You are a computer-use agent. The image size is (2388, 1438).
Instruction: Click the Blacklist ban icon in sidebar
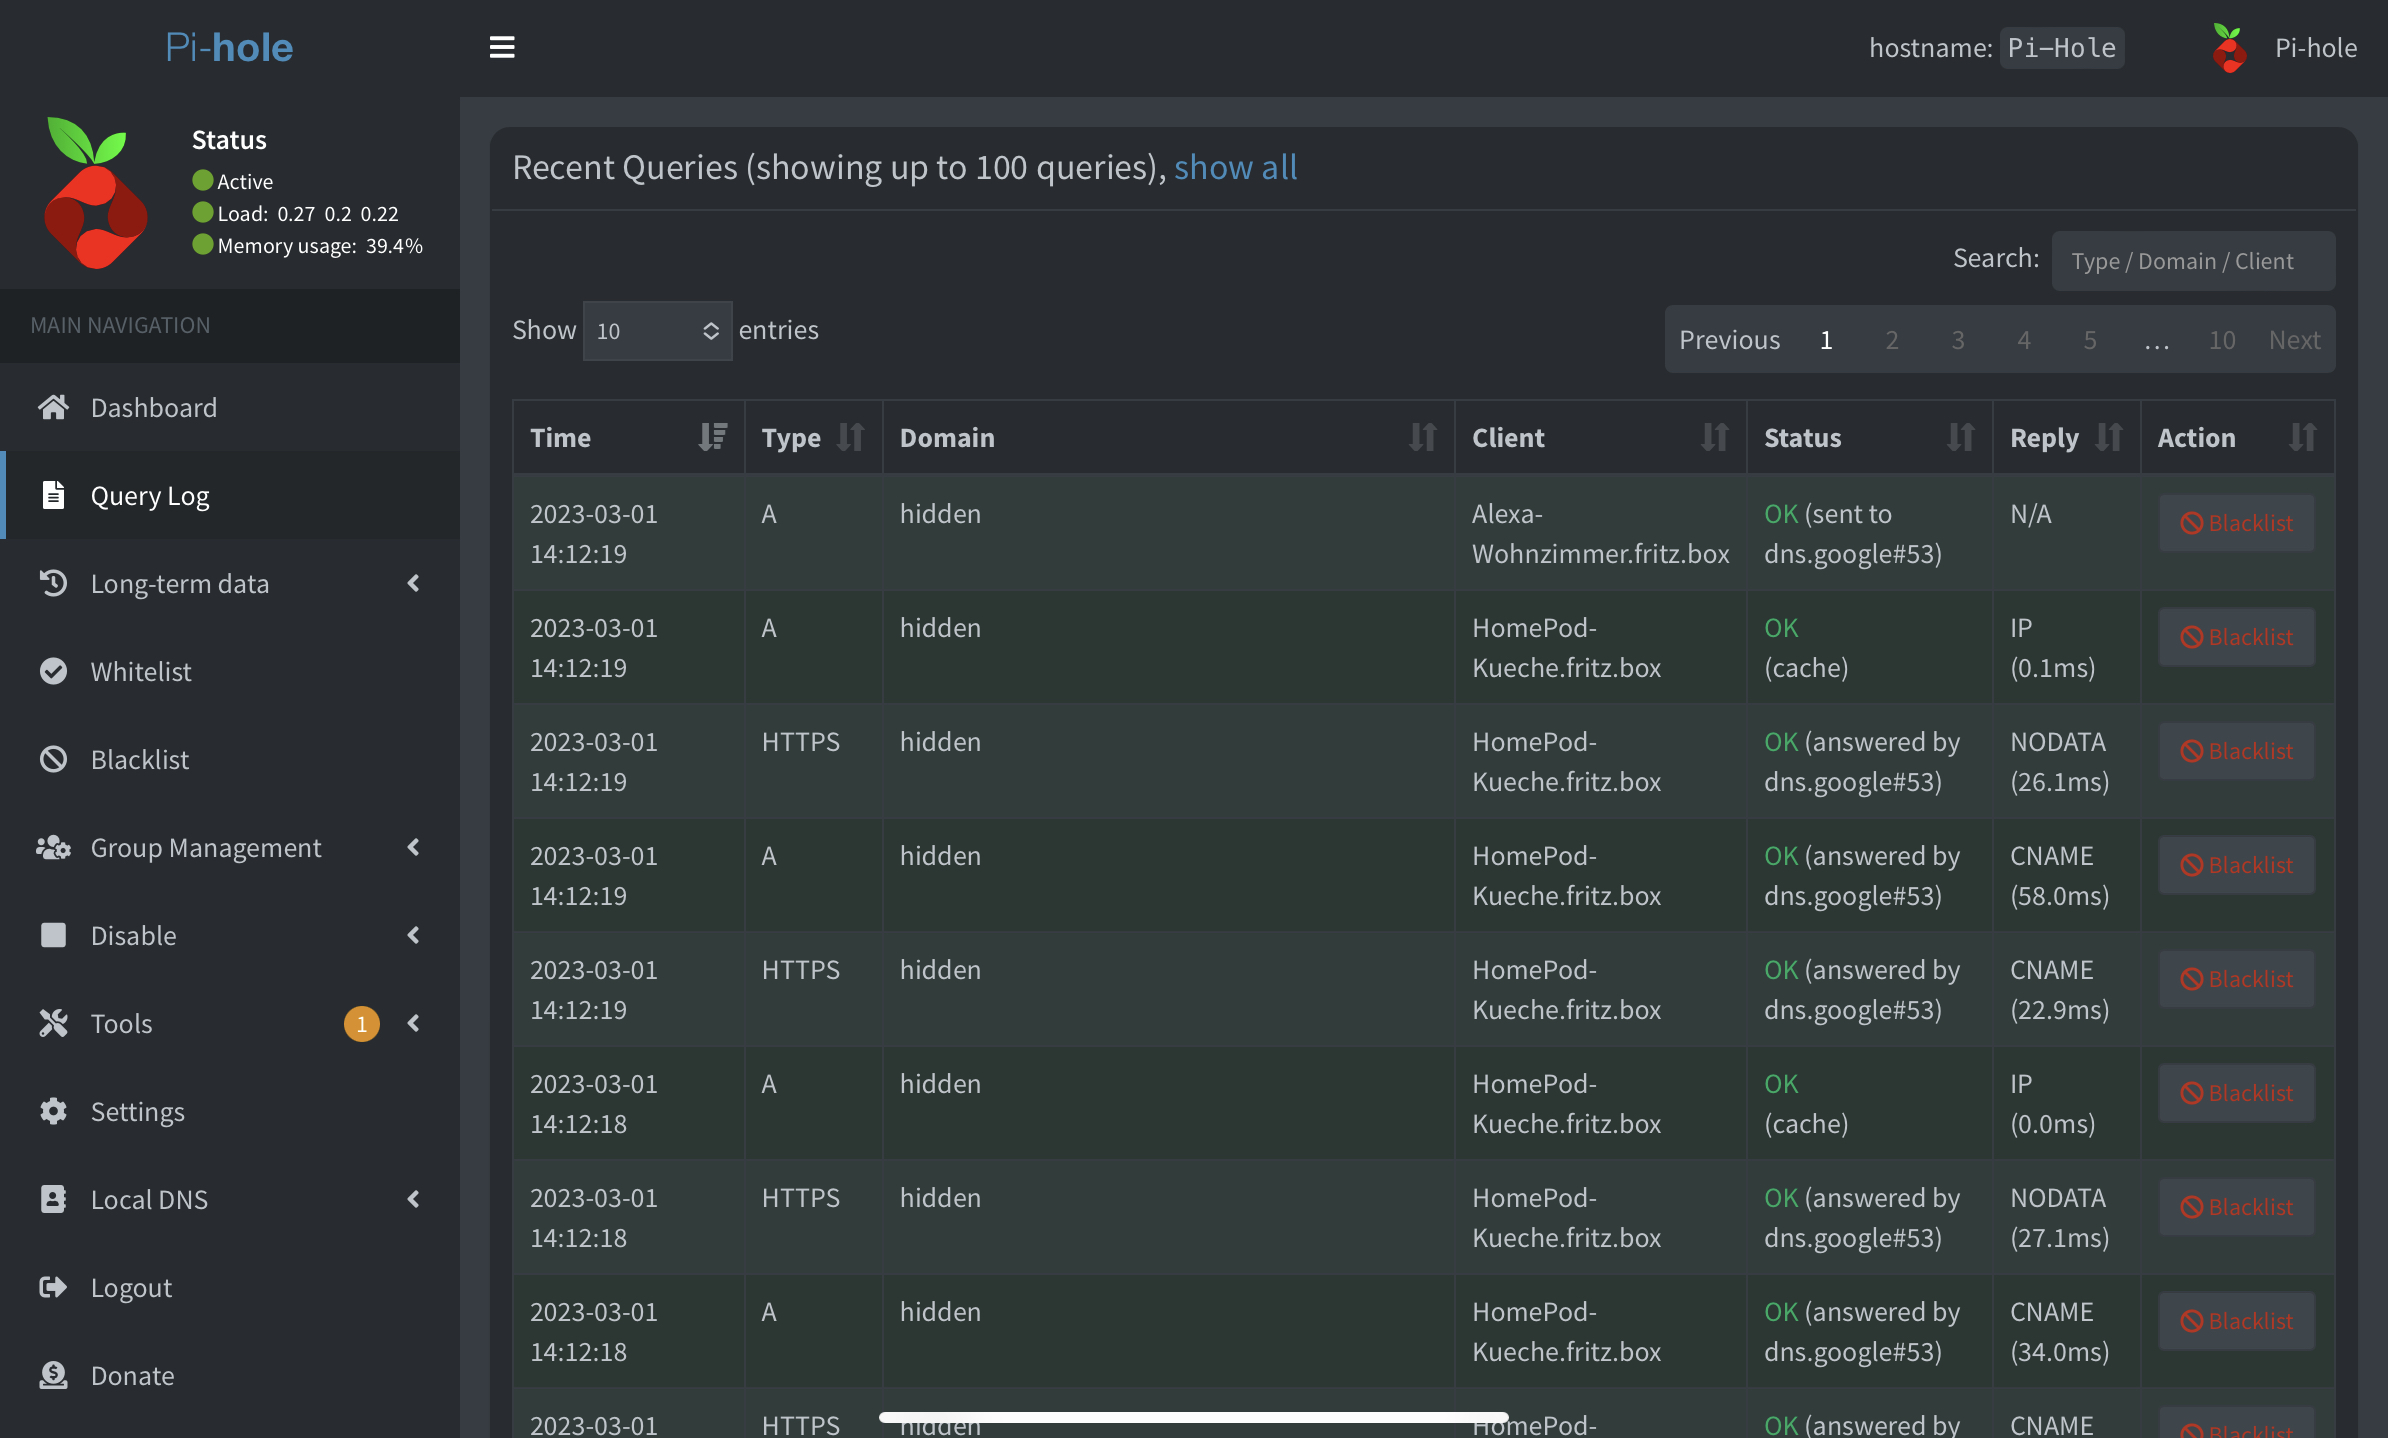click(x=53, y=759)
